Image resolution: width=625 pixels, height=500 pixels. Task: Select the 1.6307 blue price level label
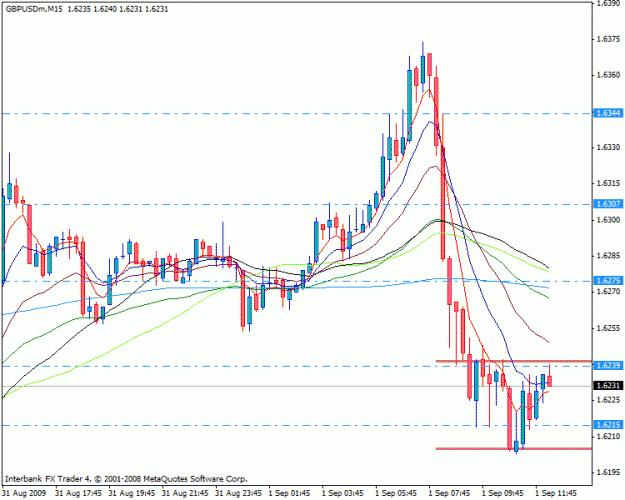click(x=608, y=204)
